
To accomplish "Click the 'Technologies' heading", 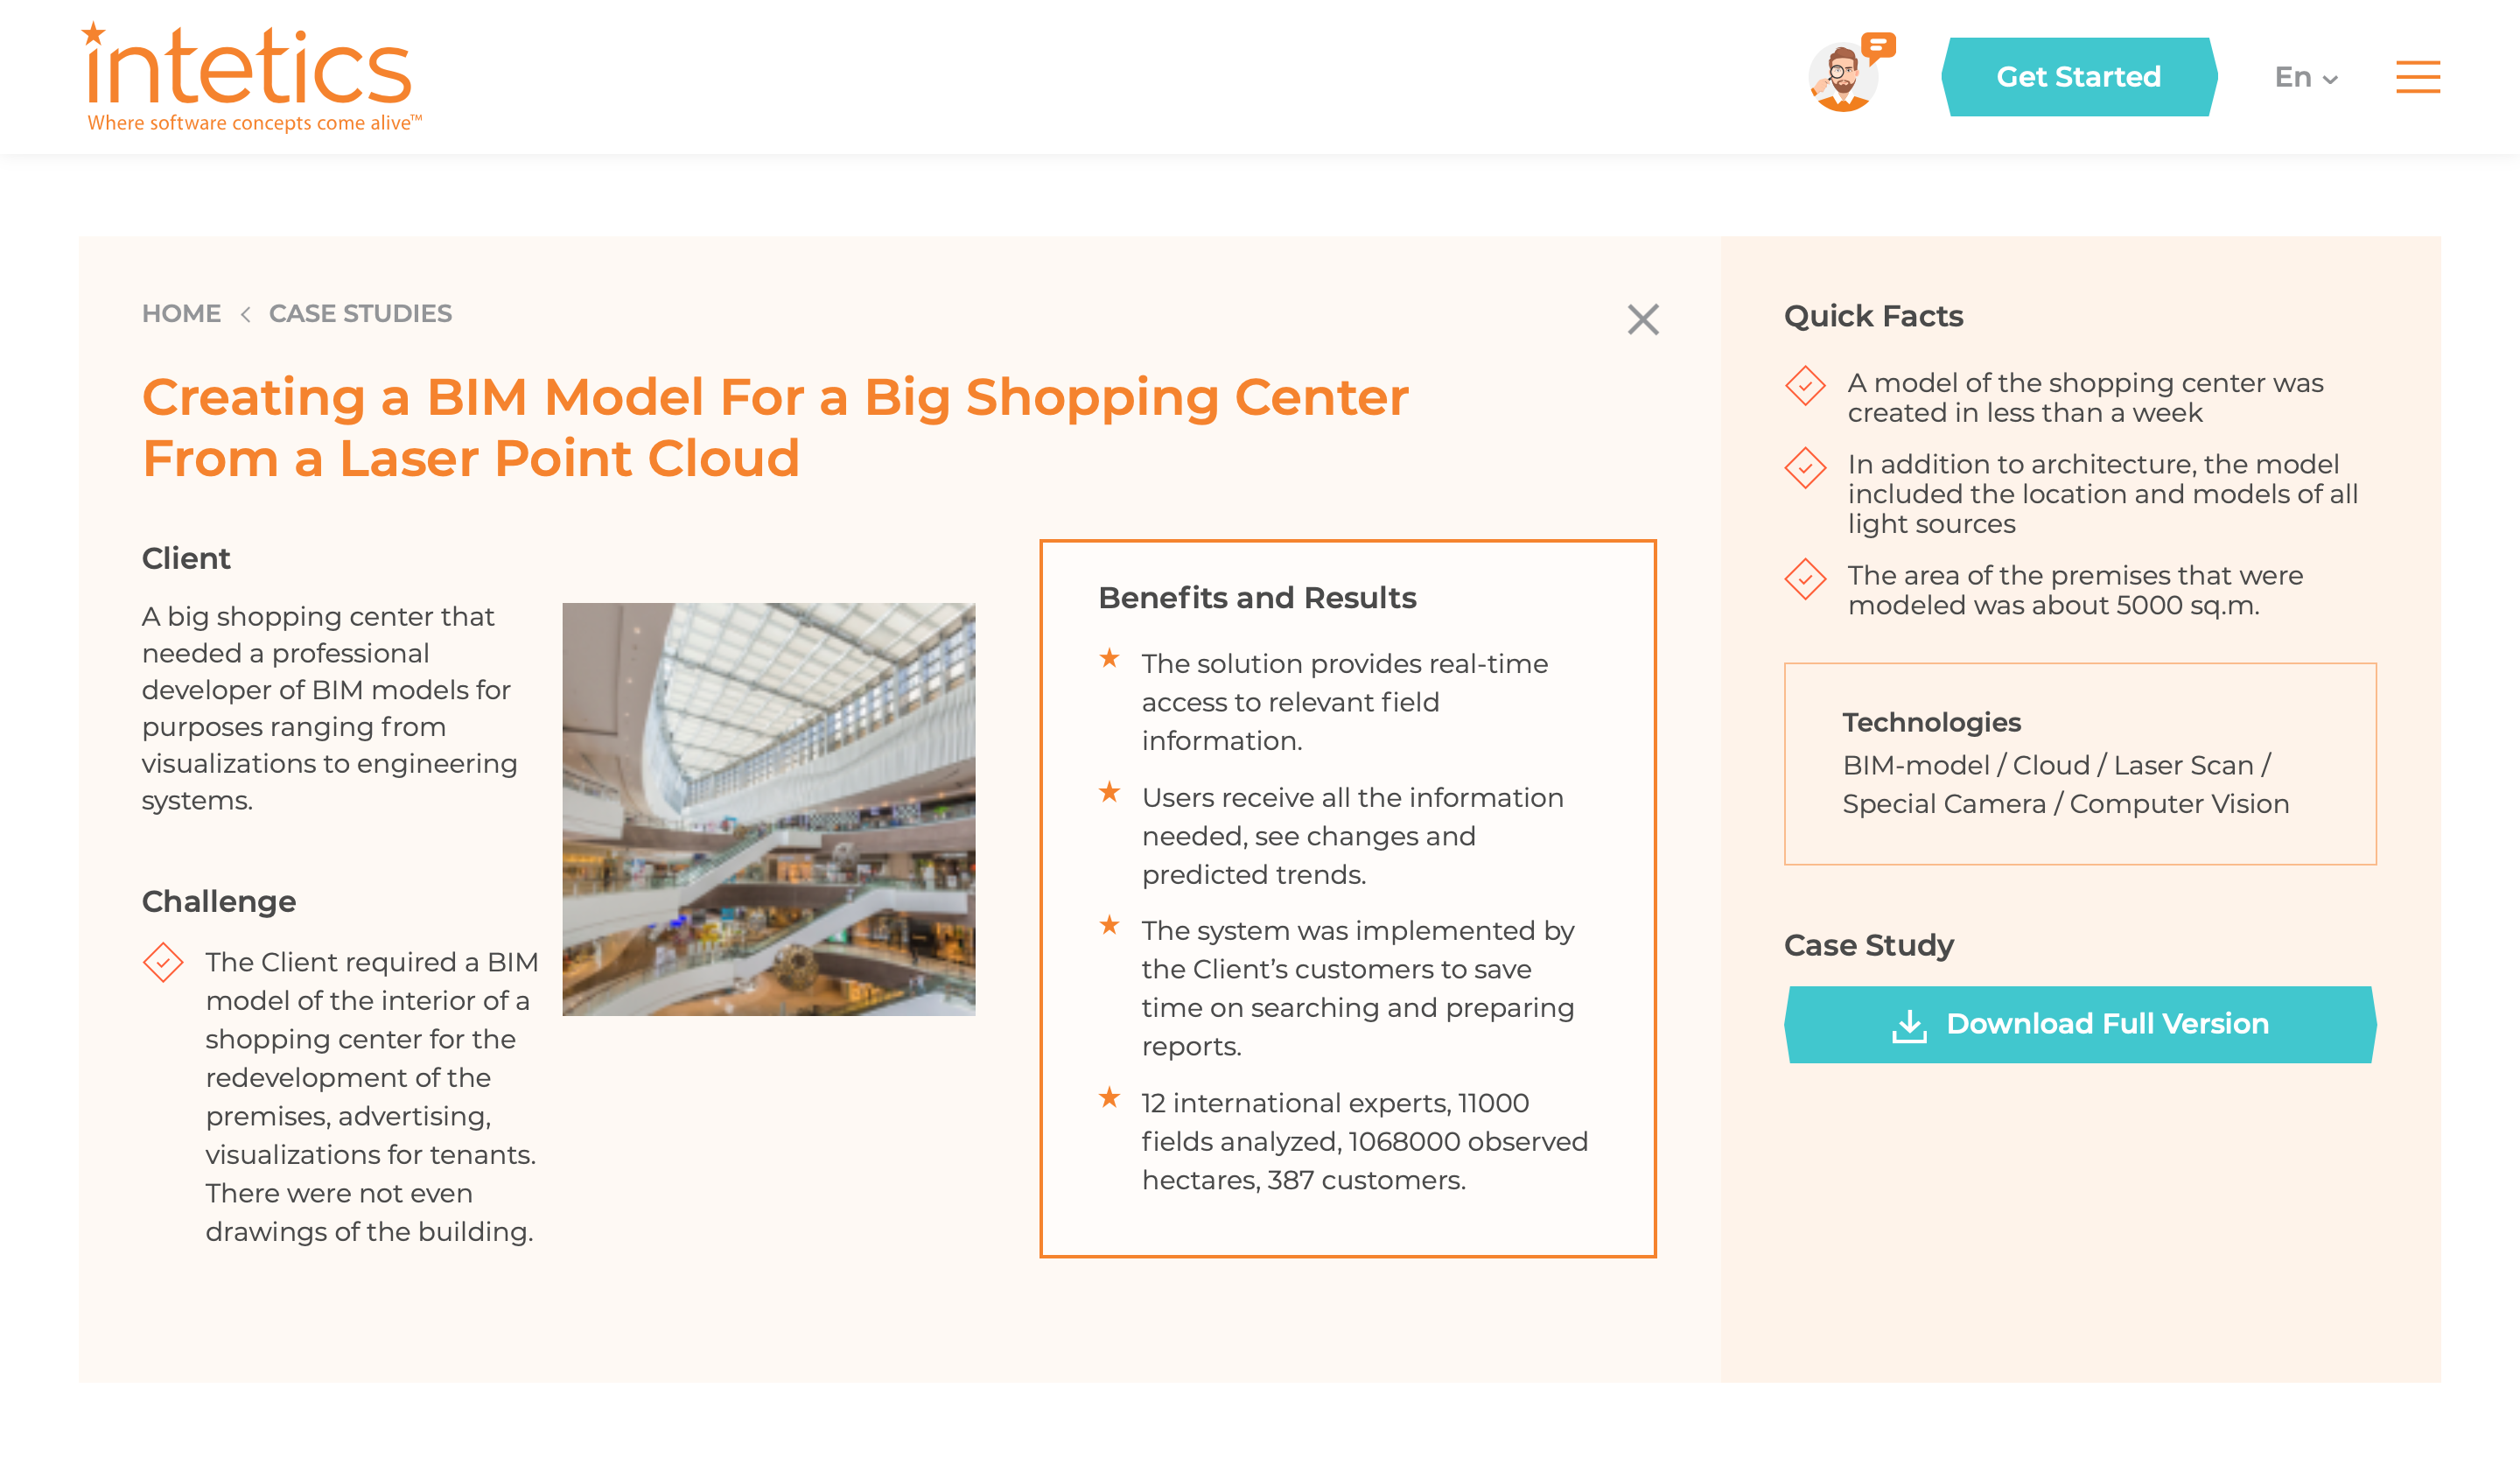I will click(1931, 721).
